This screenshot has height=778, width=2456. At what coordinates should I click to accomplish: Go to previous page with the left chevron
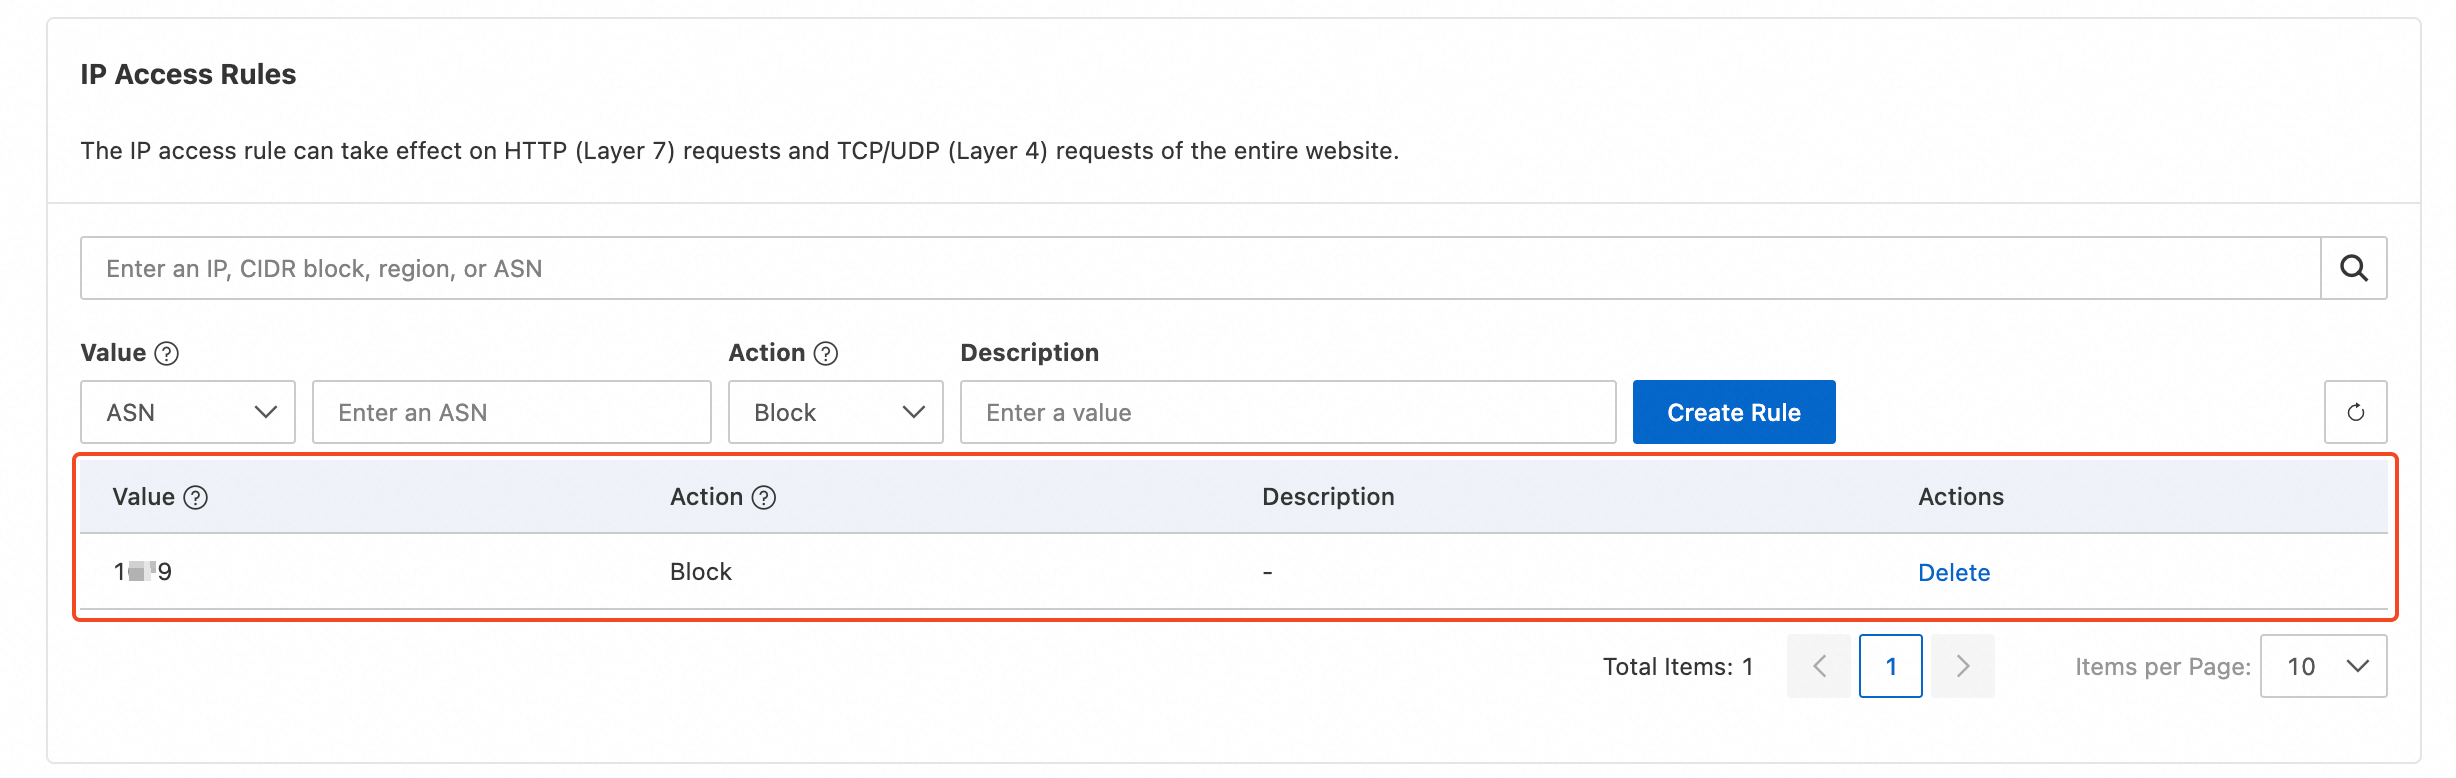tap(1819, 666)
